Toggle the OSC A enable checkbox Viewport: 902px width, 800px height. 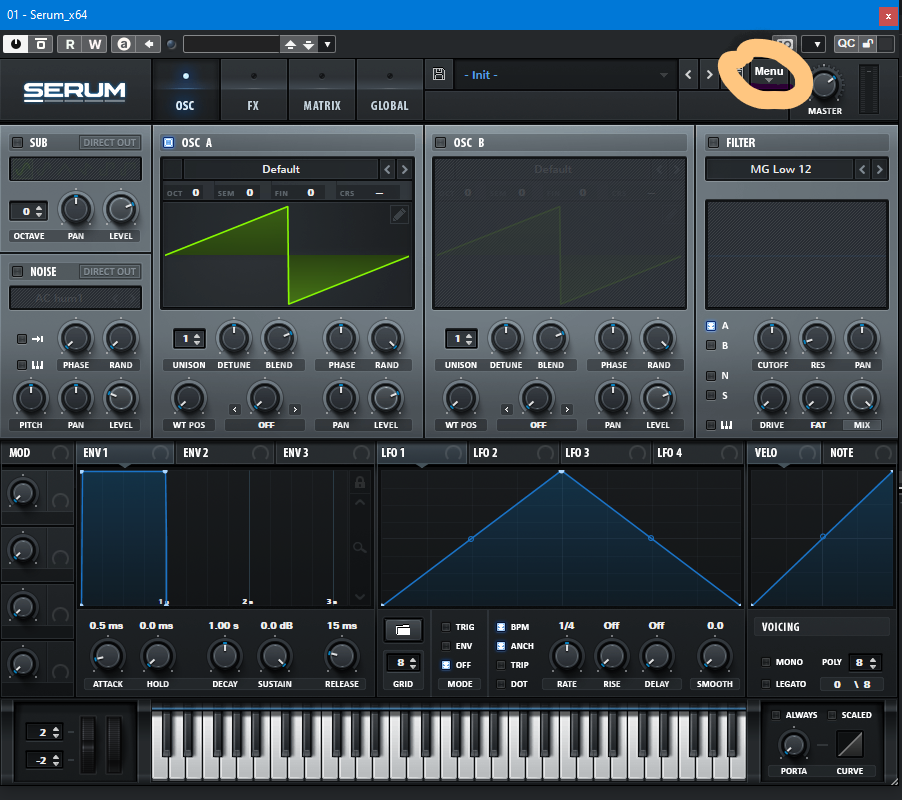click(169, 142)
